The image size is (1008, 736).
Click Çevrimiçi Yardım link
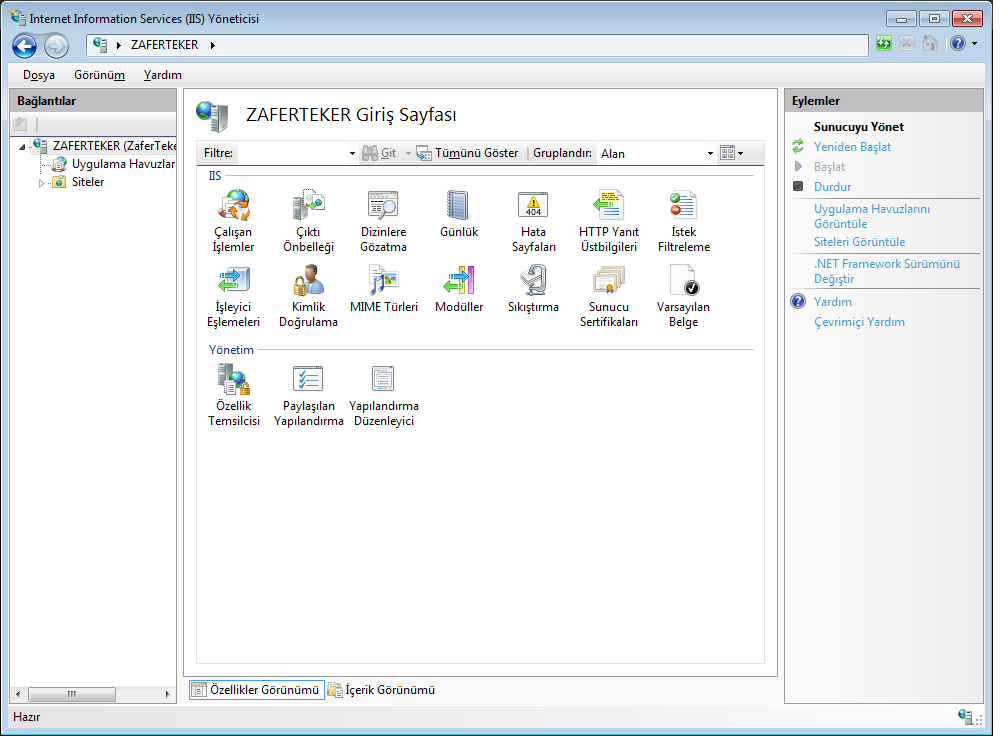859,322
